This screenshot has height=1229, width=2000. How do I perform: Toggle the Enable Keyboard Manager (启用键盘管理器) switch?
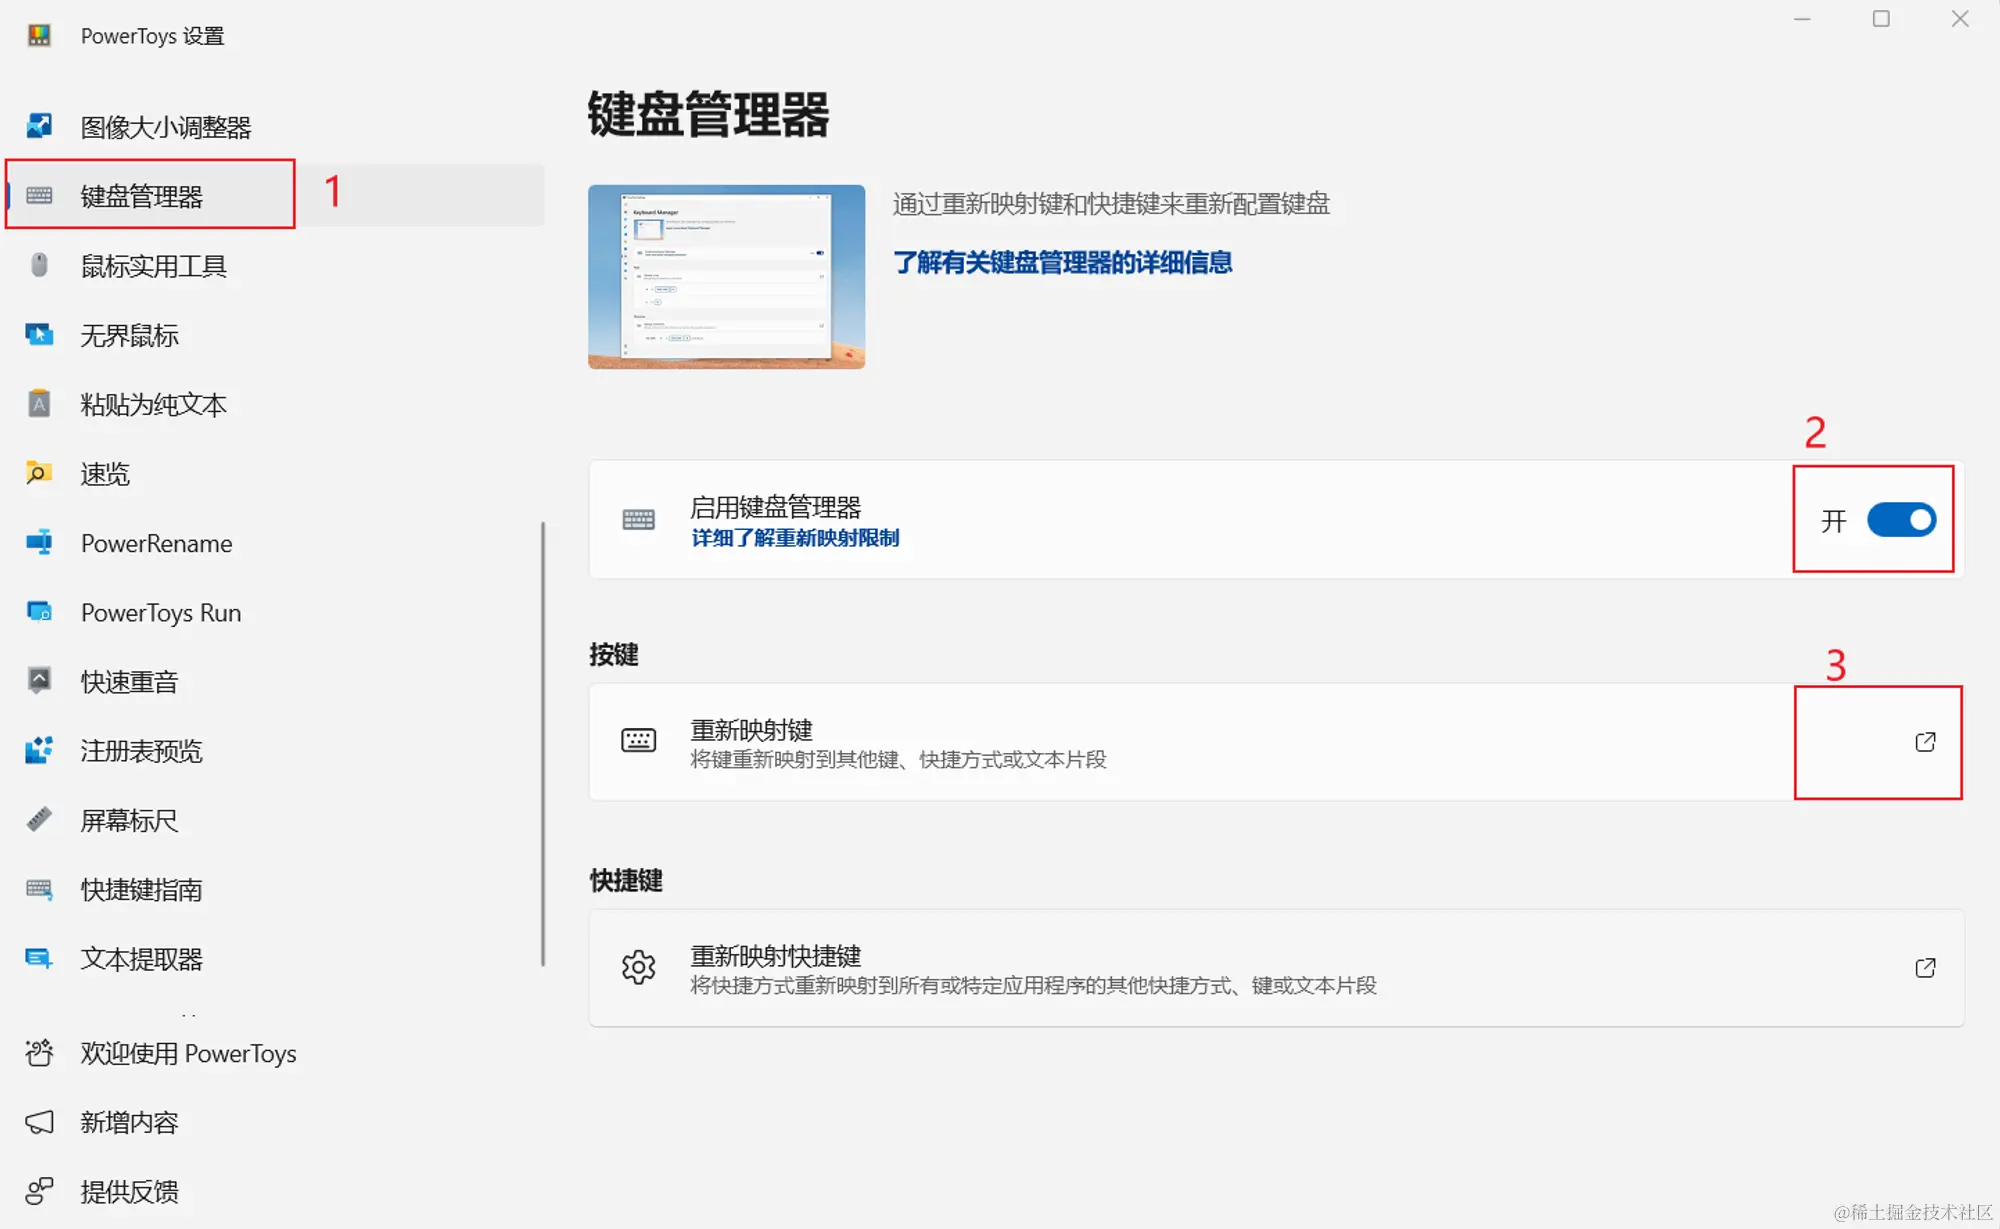click(x=1901, y=520)
